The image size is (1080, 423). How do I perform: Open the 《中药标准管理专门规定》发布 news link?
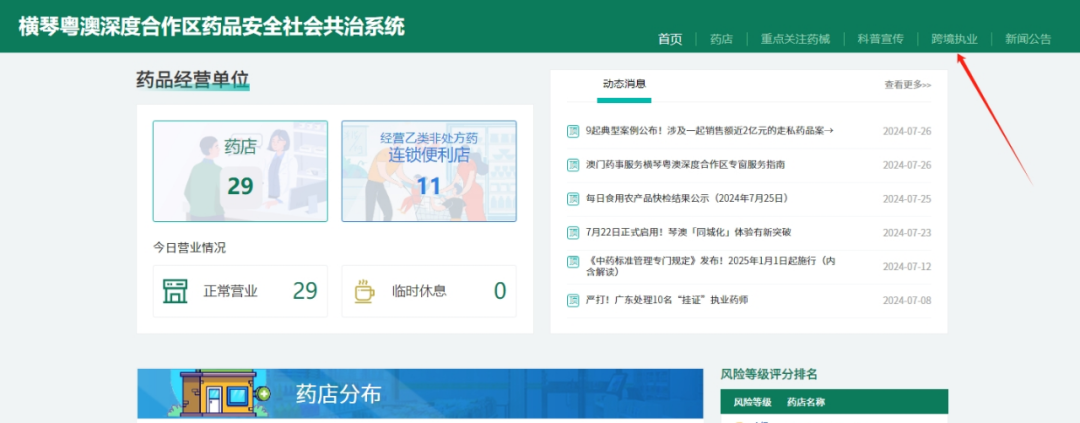coord(711,266)
